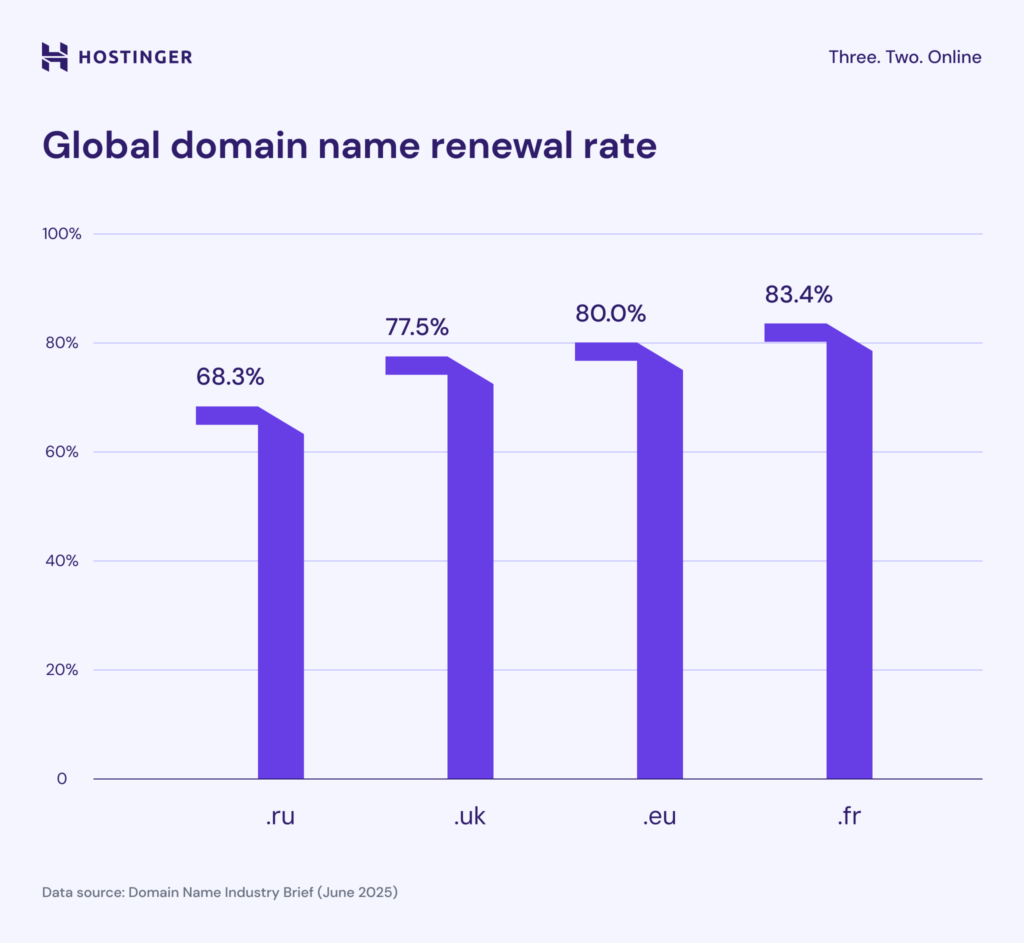Select the .fr axis label

point(847,816)
